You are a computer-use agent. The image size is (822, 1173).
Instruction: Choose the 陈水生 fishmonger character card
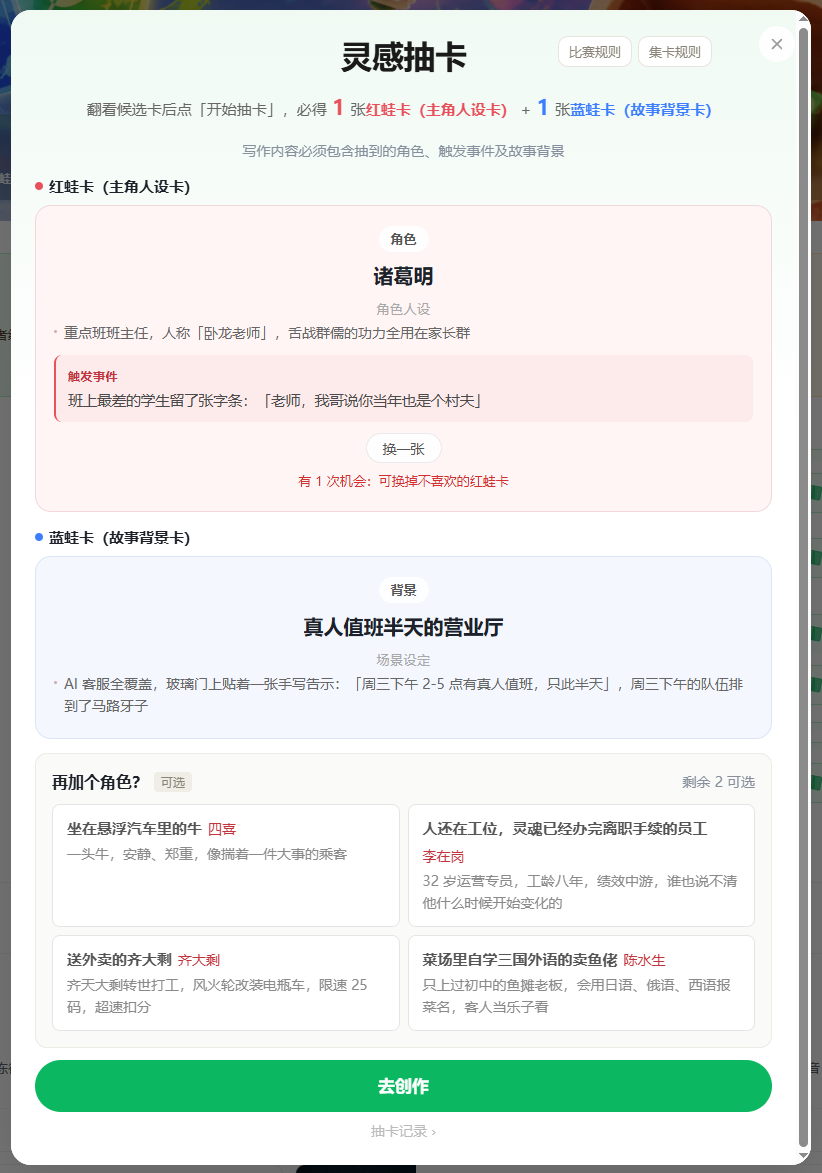click(x=581, y=983)
